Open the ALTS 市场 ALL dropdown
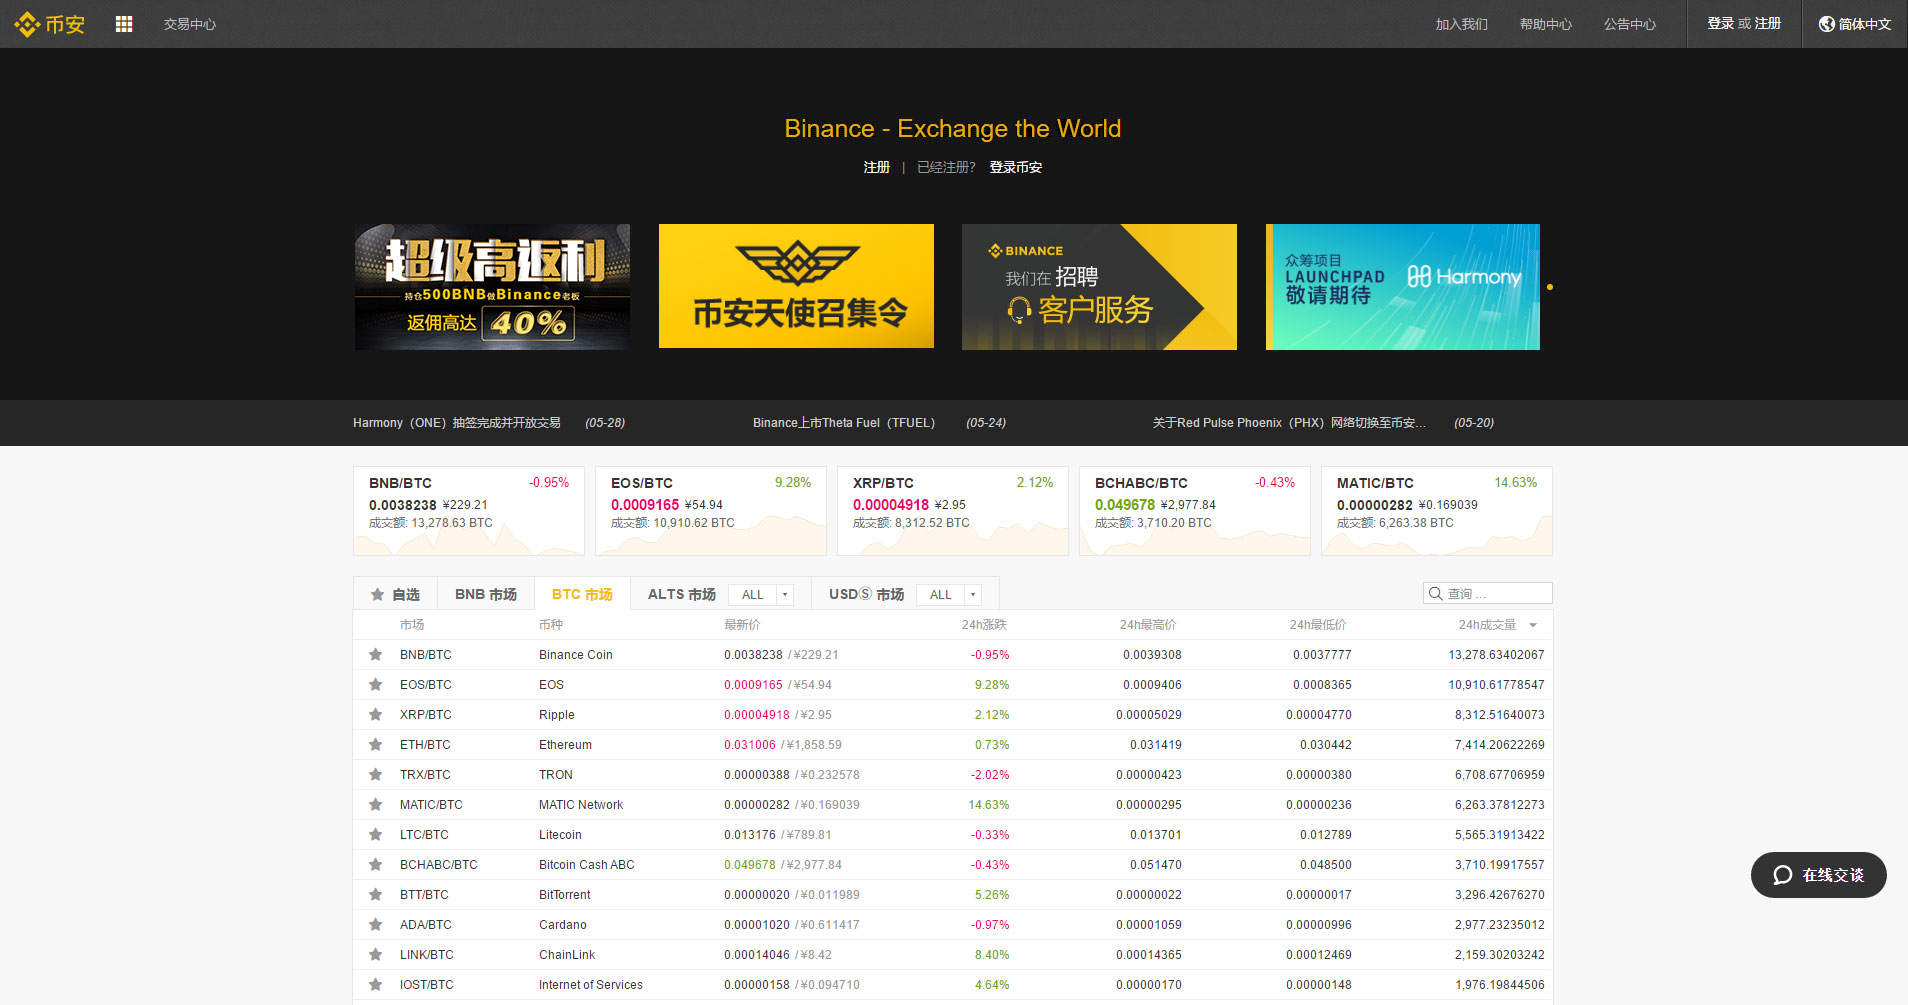The width and height of the screenshot is (1908, 1005). [761, 594]
